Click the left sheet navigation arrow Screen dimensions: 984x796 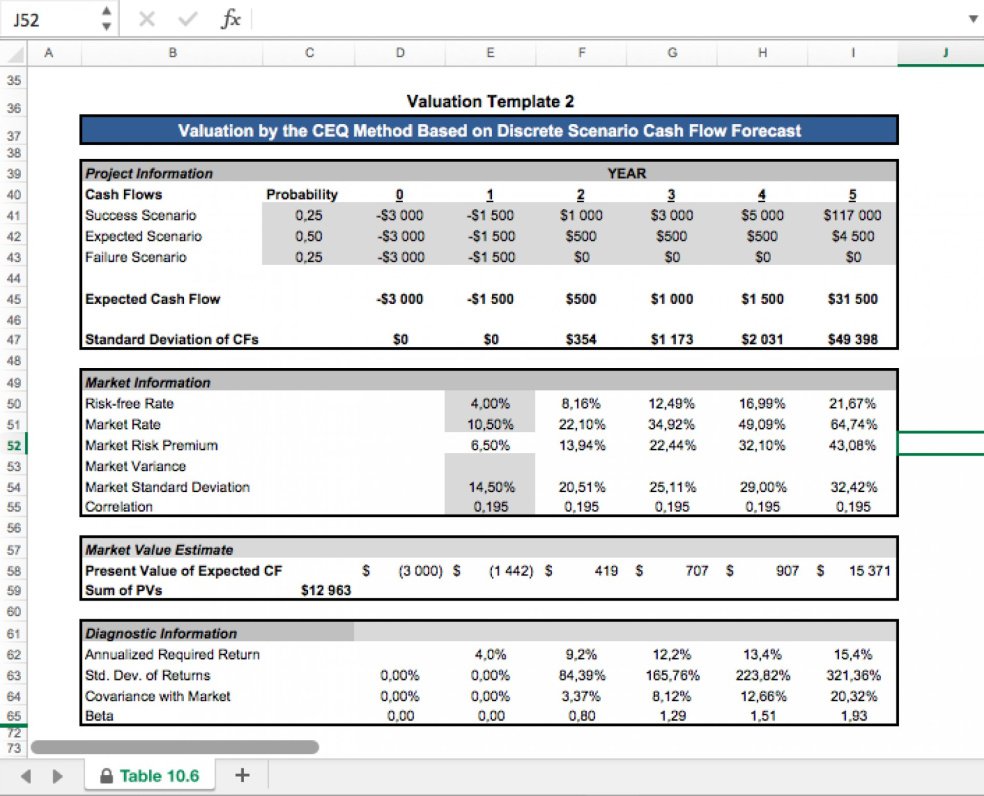point(26,773)
